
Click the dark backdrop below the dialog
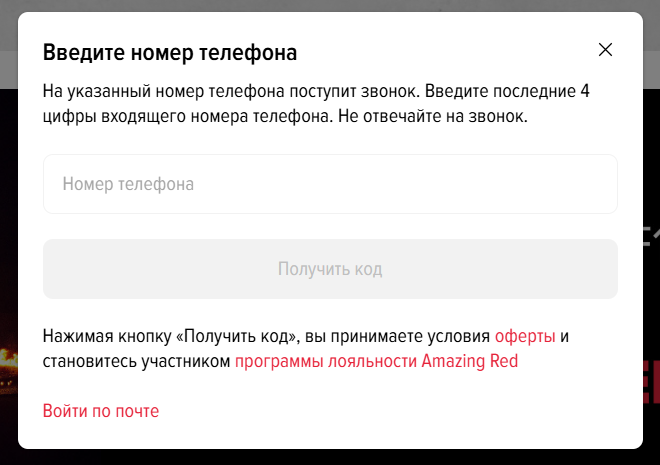click(x=330, y=458)
